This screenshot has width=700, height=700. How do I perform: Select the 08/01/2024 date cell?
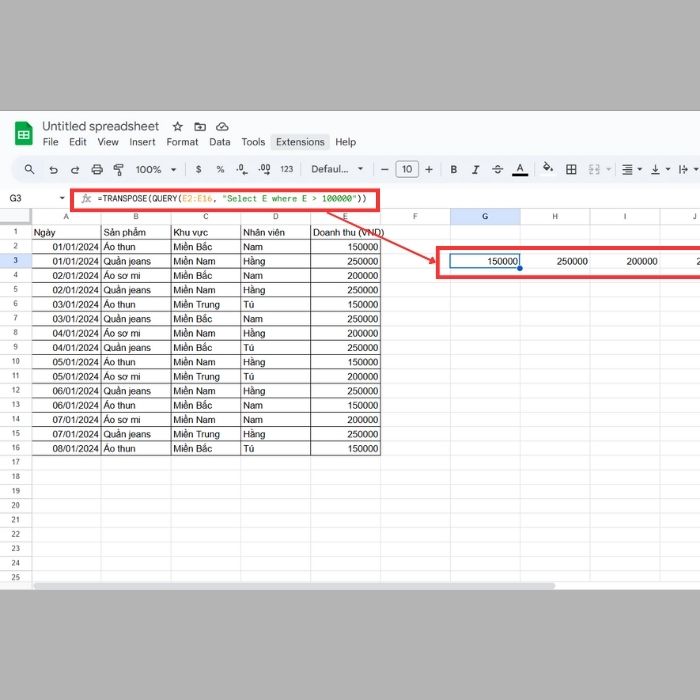(x=67, y=448)
